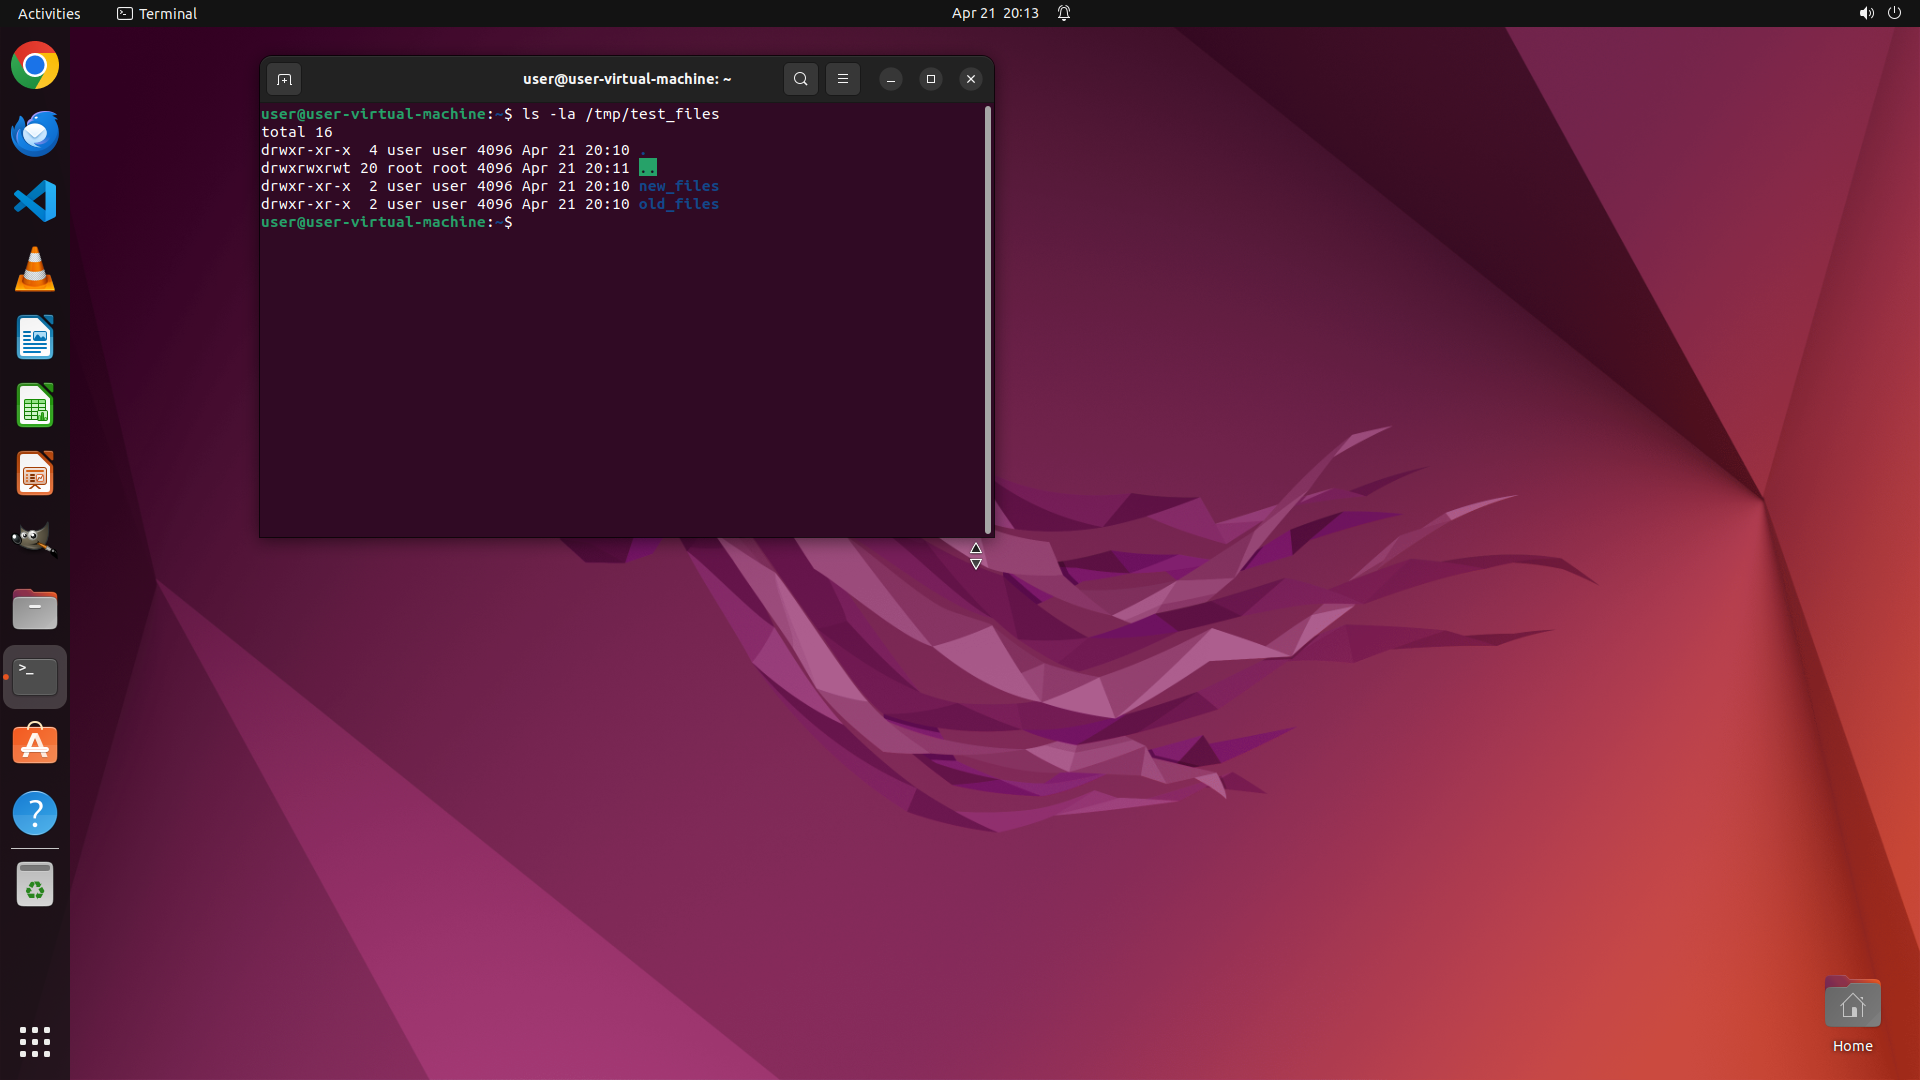Click the terminal search icon
Image resolution: width=1920 pixels, height=1080 pixels.
[x=800, y=79]
